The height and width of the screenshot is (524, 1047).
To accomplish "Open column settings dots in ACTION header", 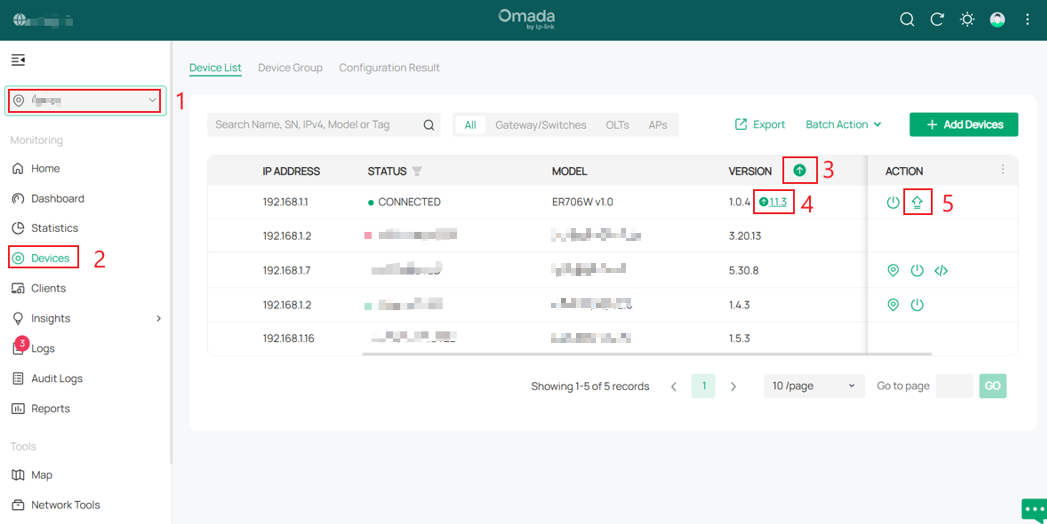I will (1002, 170).
